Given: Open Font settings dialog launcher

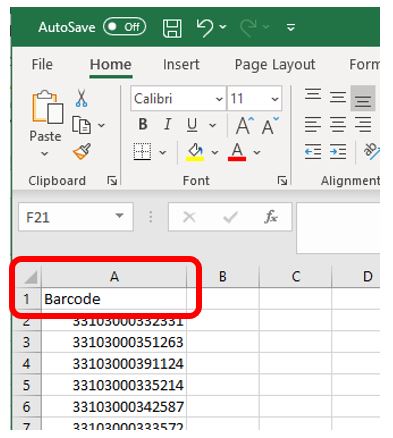Looking at the screenshot, I should click(282, 181).
